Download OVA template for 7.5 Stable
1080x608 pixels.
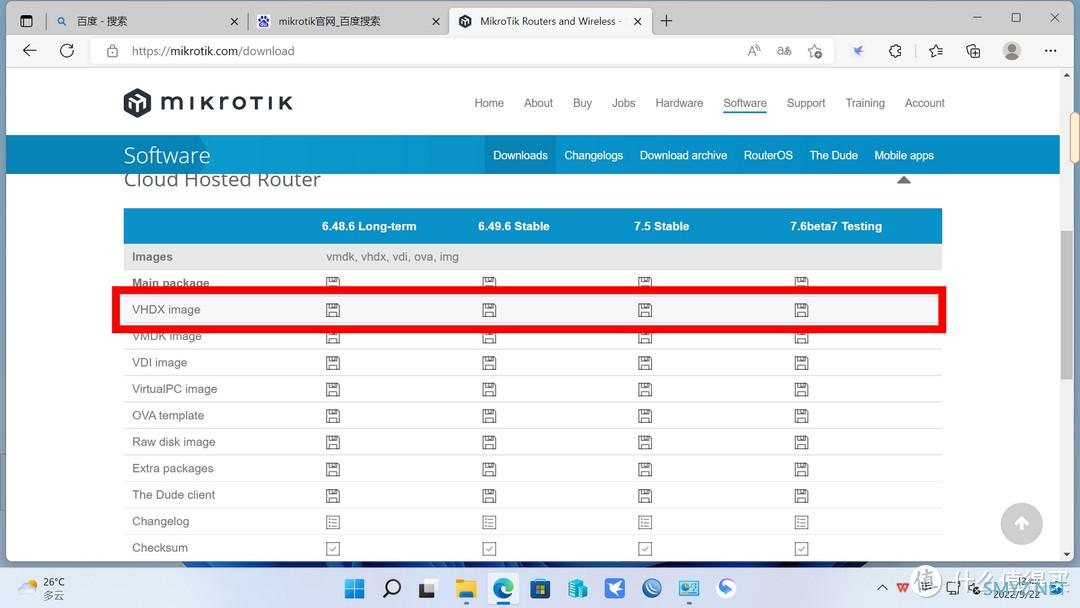[645, 416]
